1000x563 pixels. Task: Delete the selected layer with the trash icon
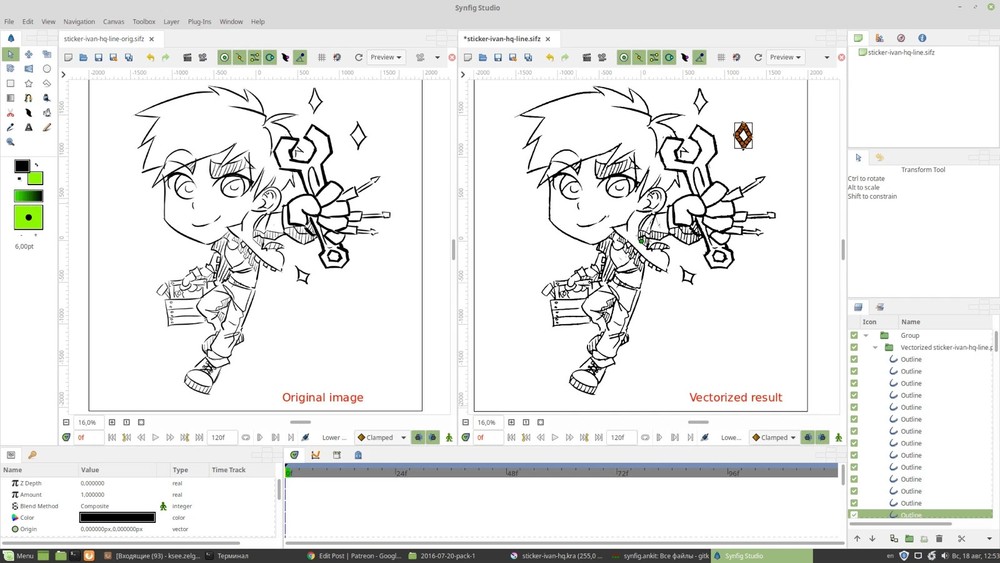939,539
